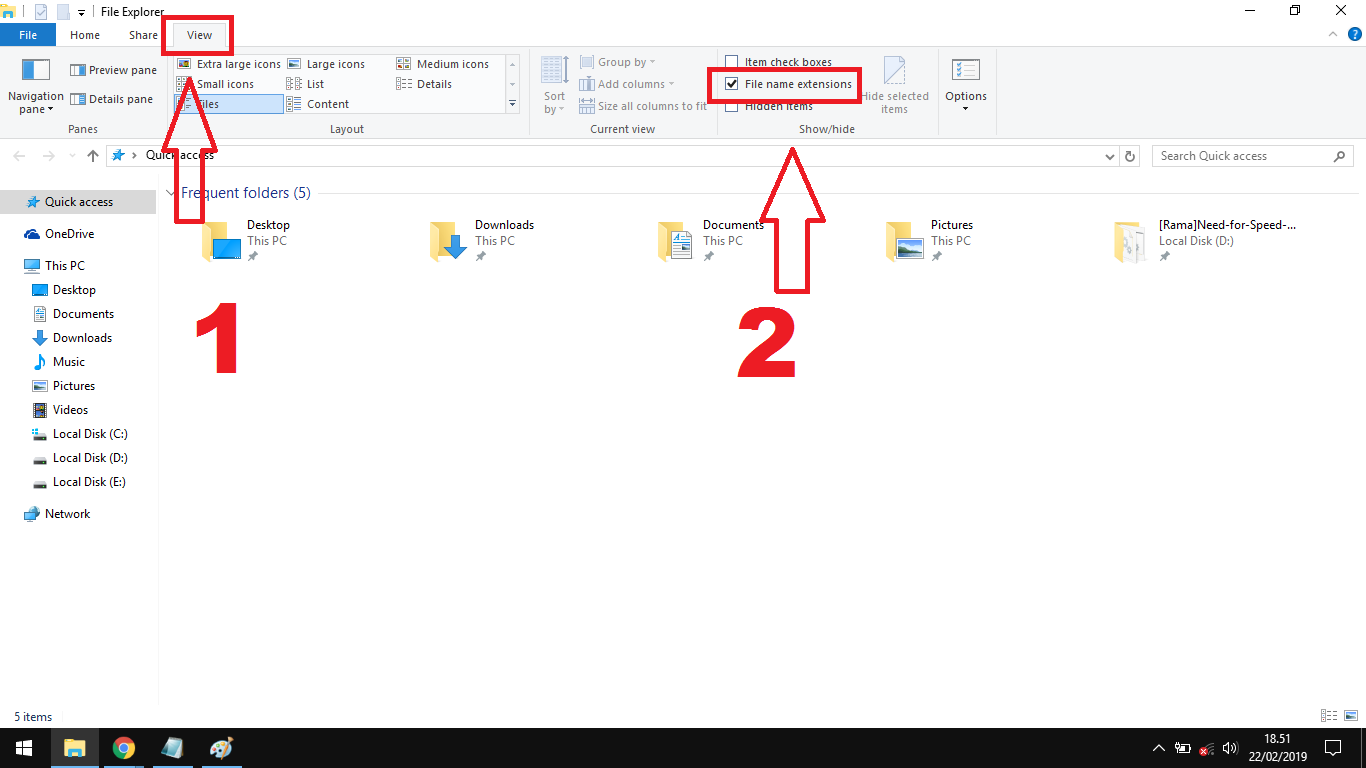Viewport: 1366px width, 768px height.
Task: Select the View ribbon tab
Action: 200,35
